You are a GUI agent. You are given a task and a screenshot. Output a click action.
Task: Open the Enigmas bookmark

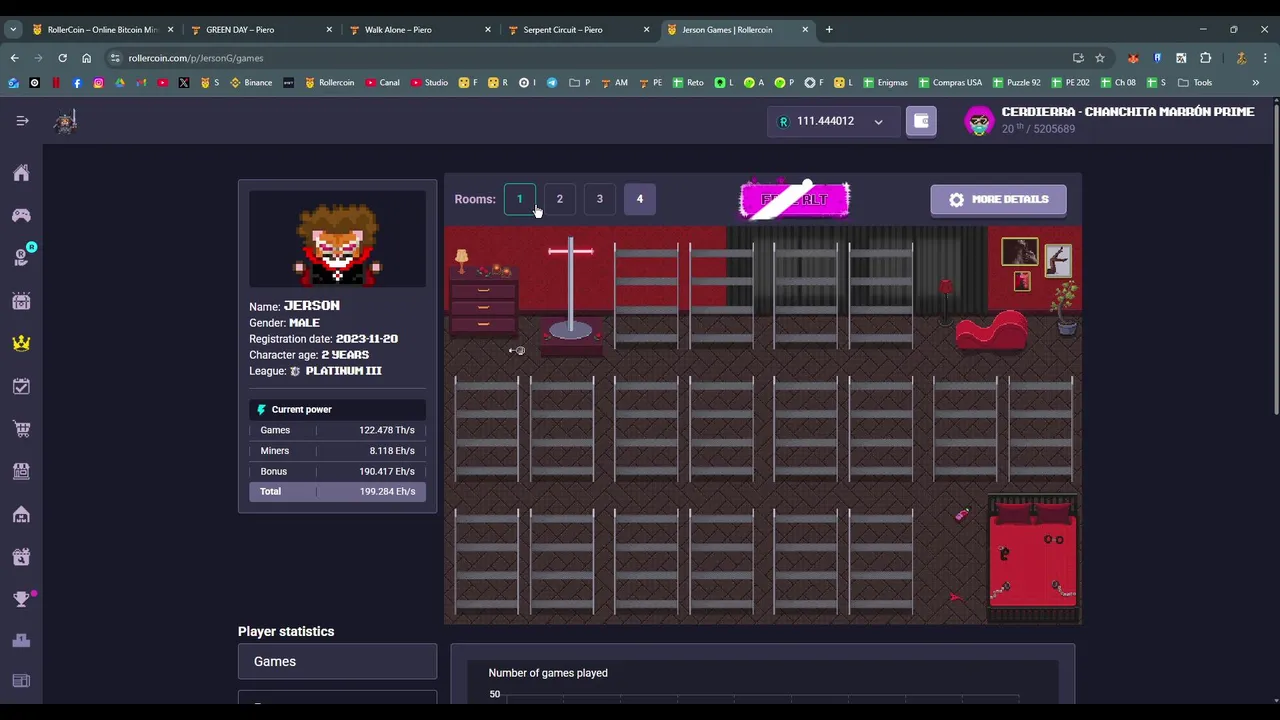click(x=886, y=83)
